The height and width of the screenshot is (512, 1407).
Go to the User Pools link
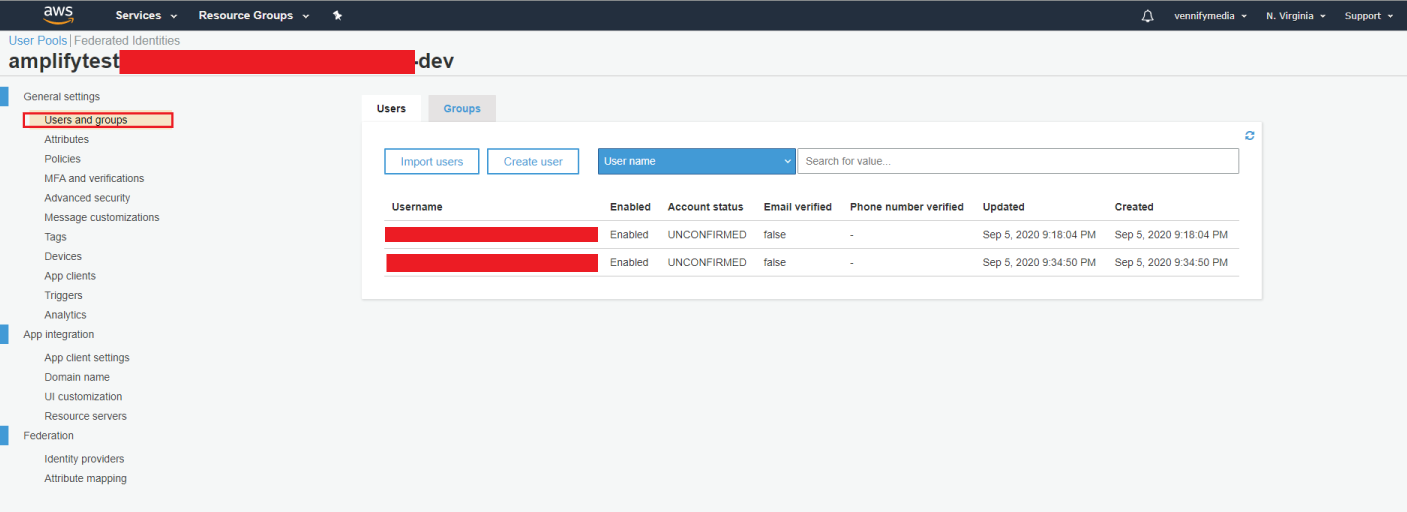[38, 41]
